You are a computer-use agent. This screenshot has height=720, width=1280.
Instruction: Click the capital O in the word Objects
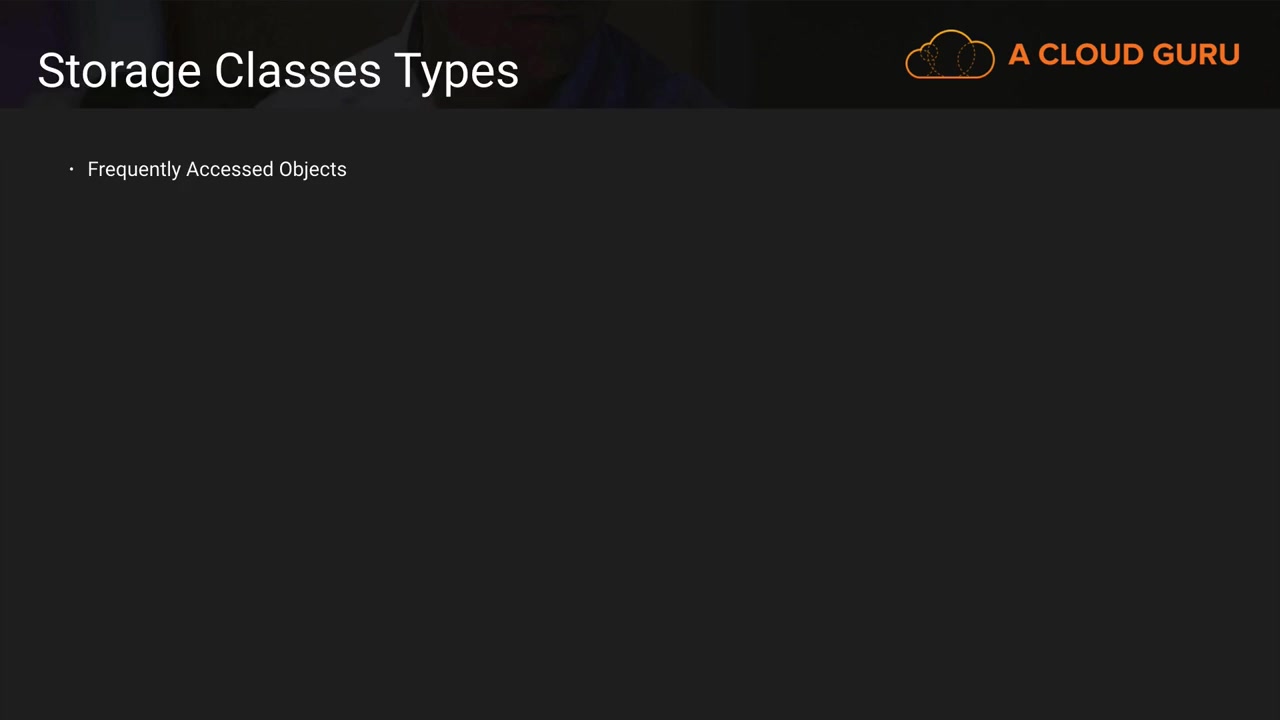(286, 170)
